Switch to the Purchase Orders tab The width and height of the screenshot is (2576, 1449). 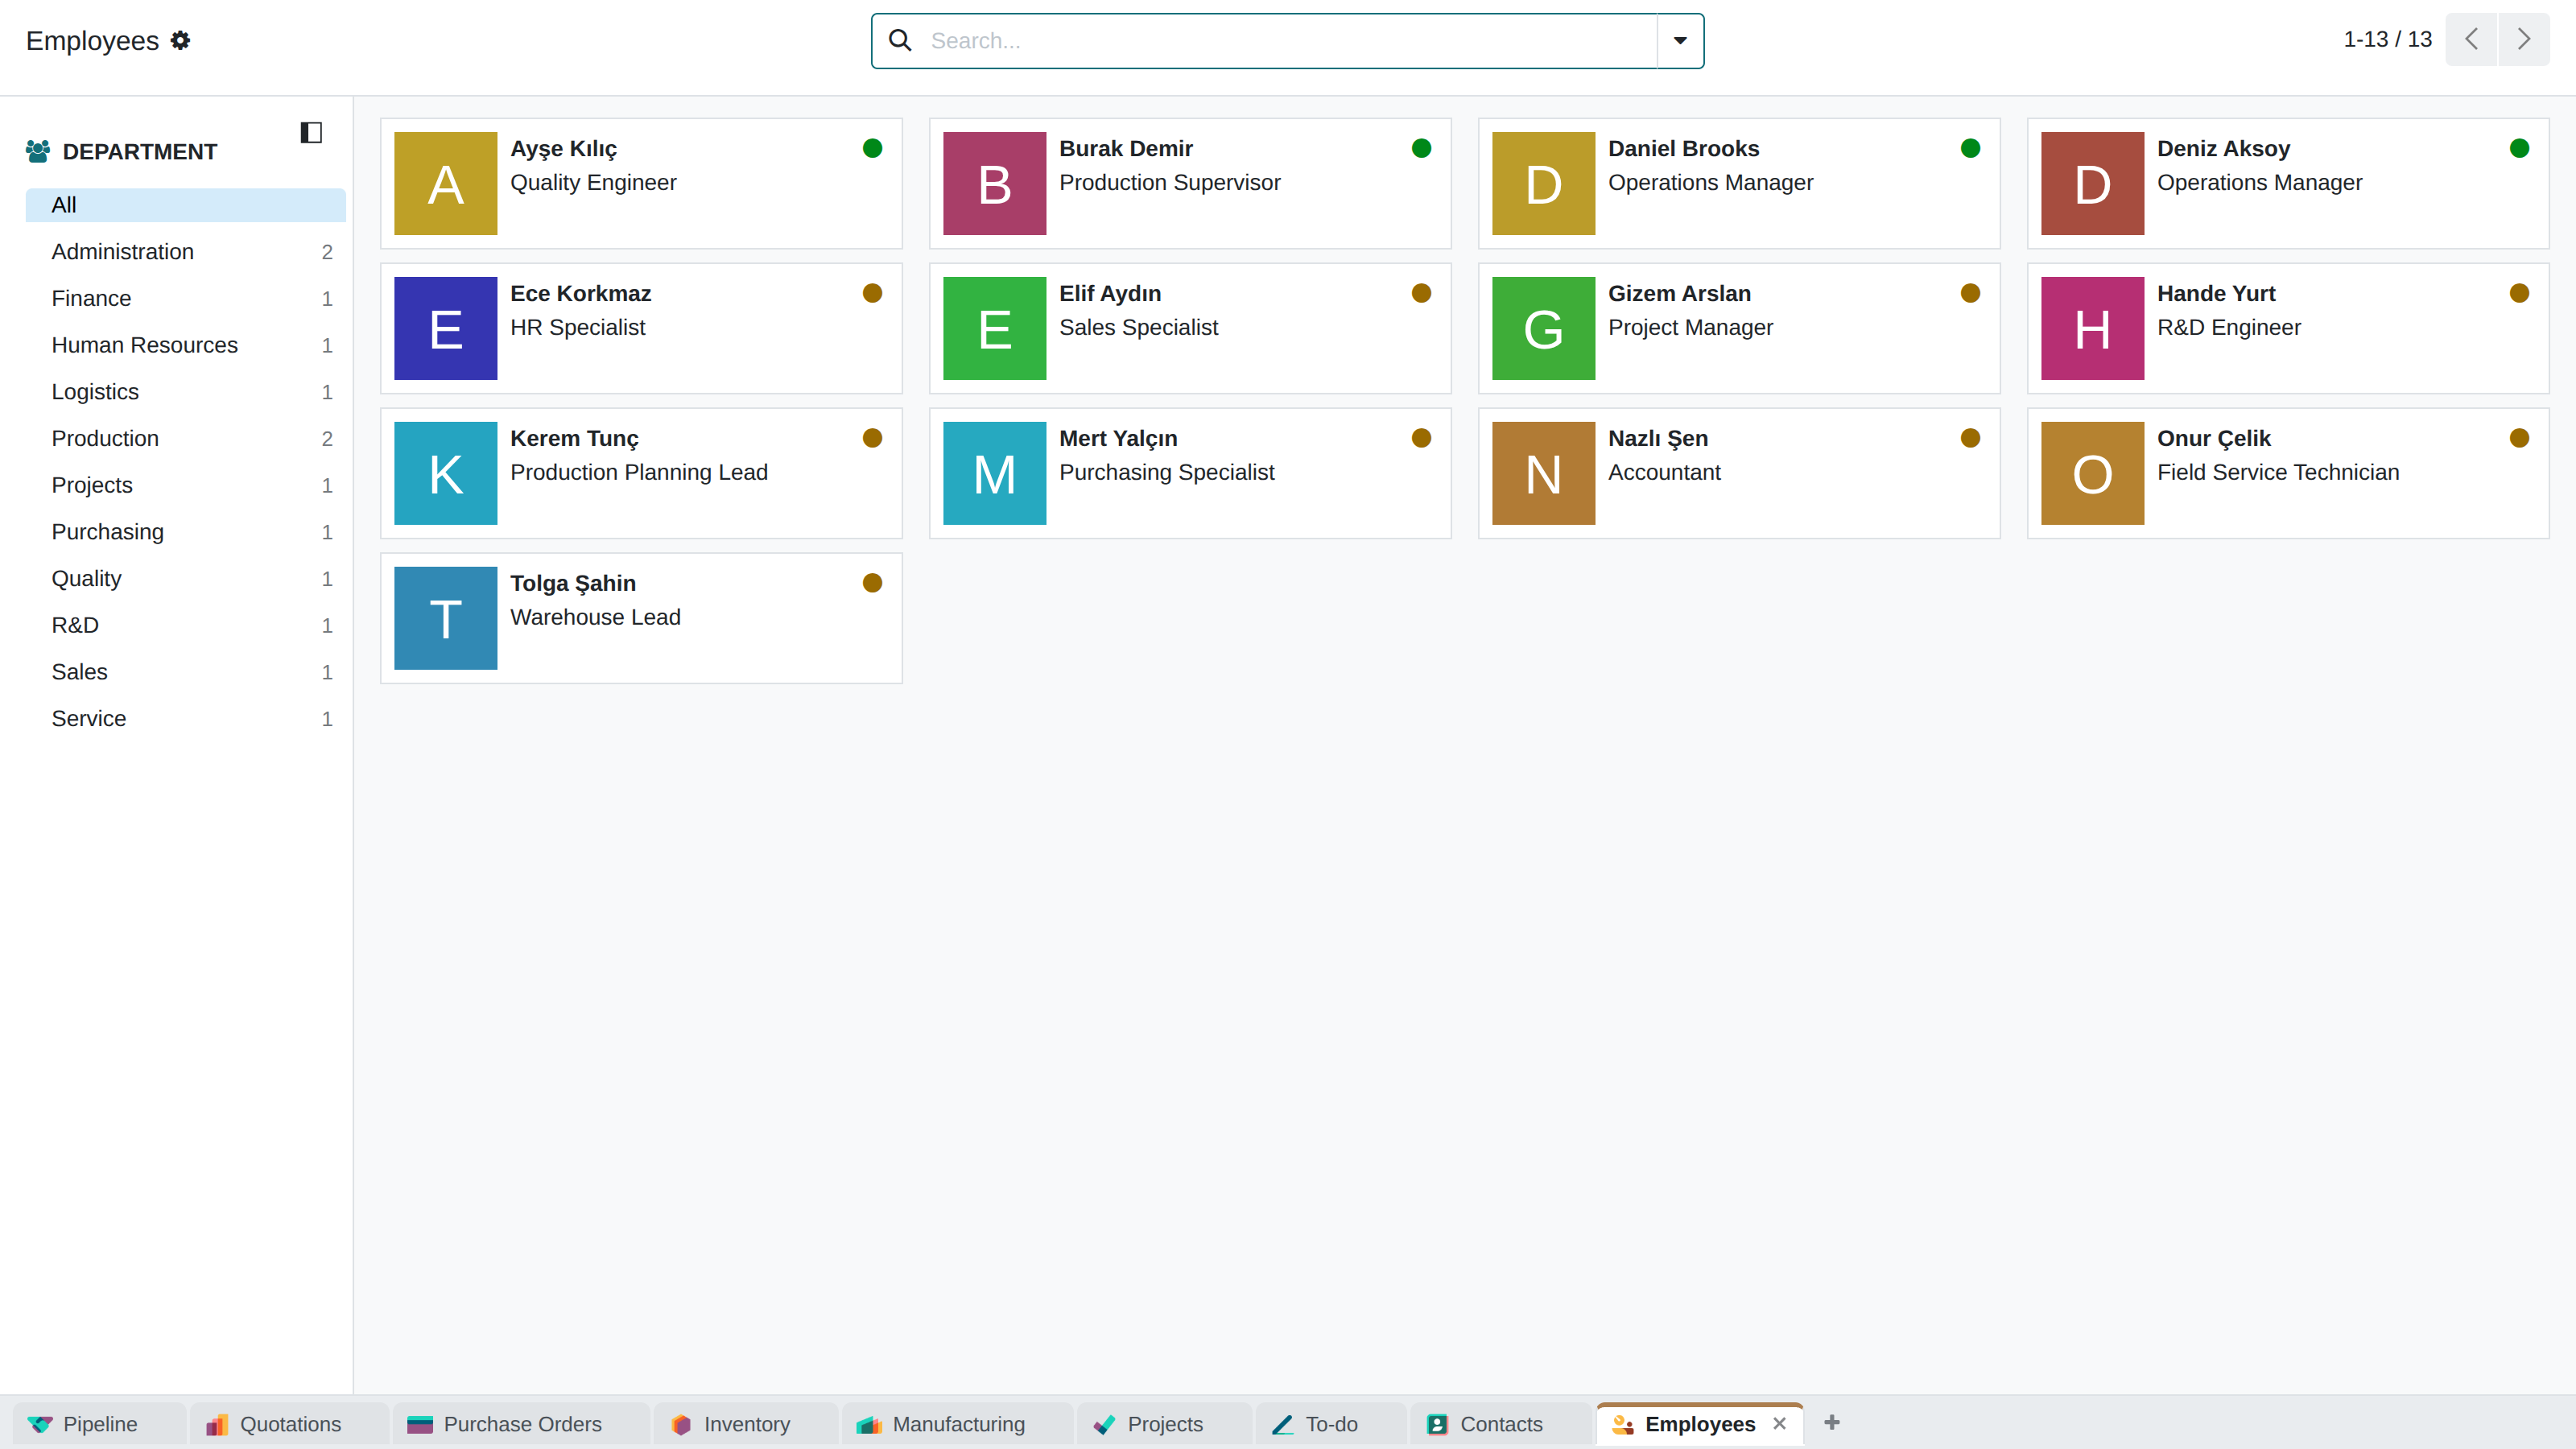click(521, 1424)
